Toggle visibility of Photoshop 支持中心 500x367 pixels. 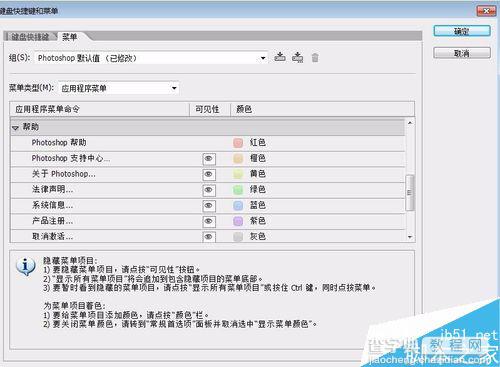[209, 159]
